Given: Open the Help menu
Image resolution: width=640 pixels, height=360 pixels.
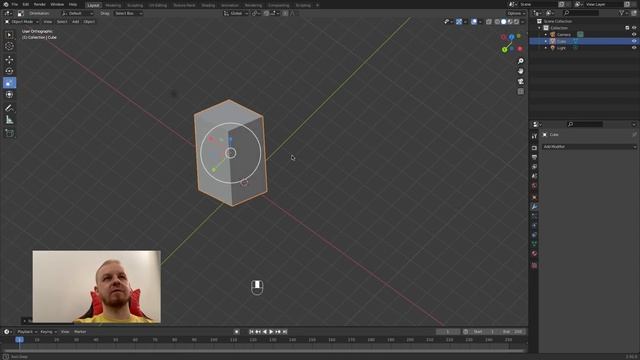Looking at the screenshot, I should coord(73,4).
